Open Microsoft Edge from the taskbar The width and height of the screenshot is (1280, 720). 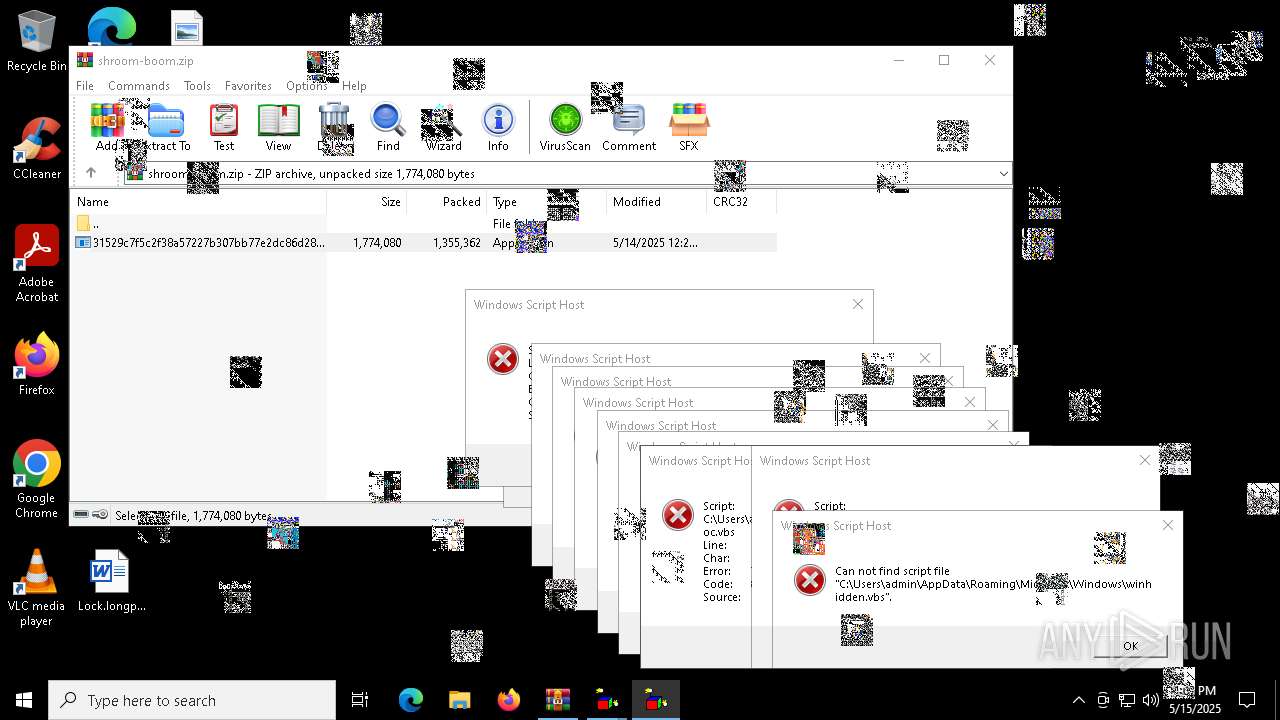coord(410,700)
